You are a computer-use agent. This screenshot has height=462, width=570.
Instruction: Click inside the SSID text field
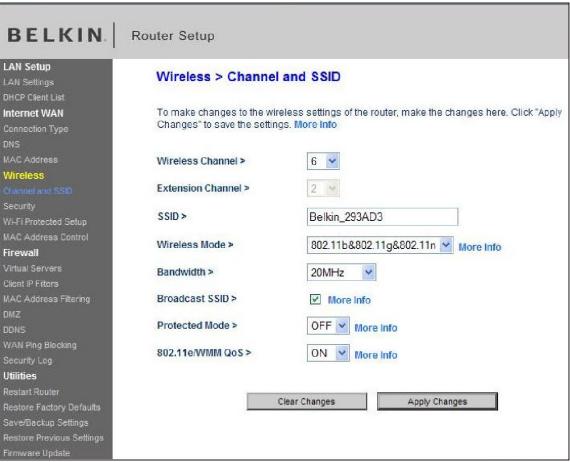(x=382, y=217)
